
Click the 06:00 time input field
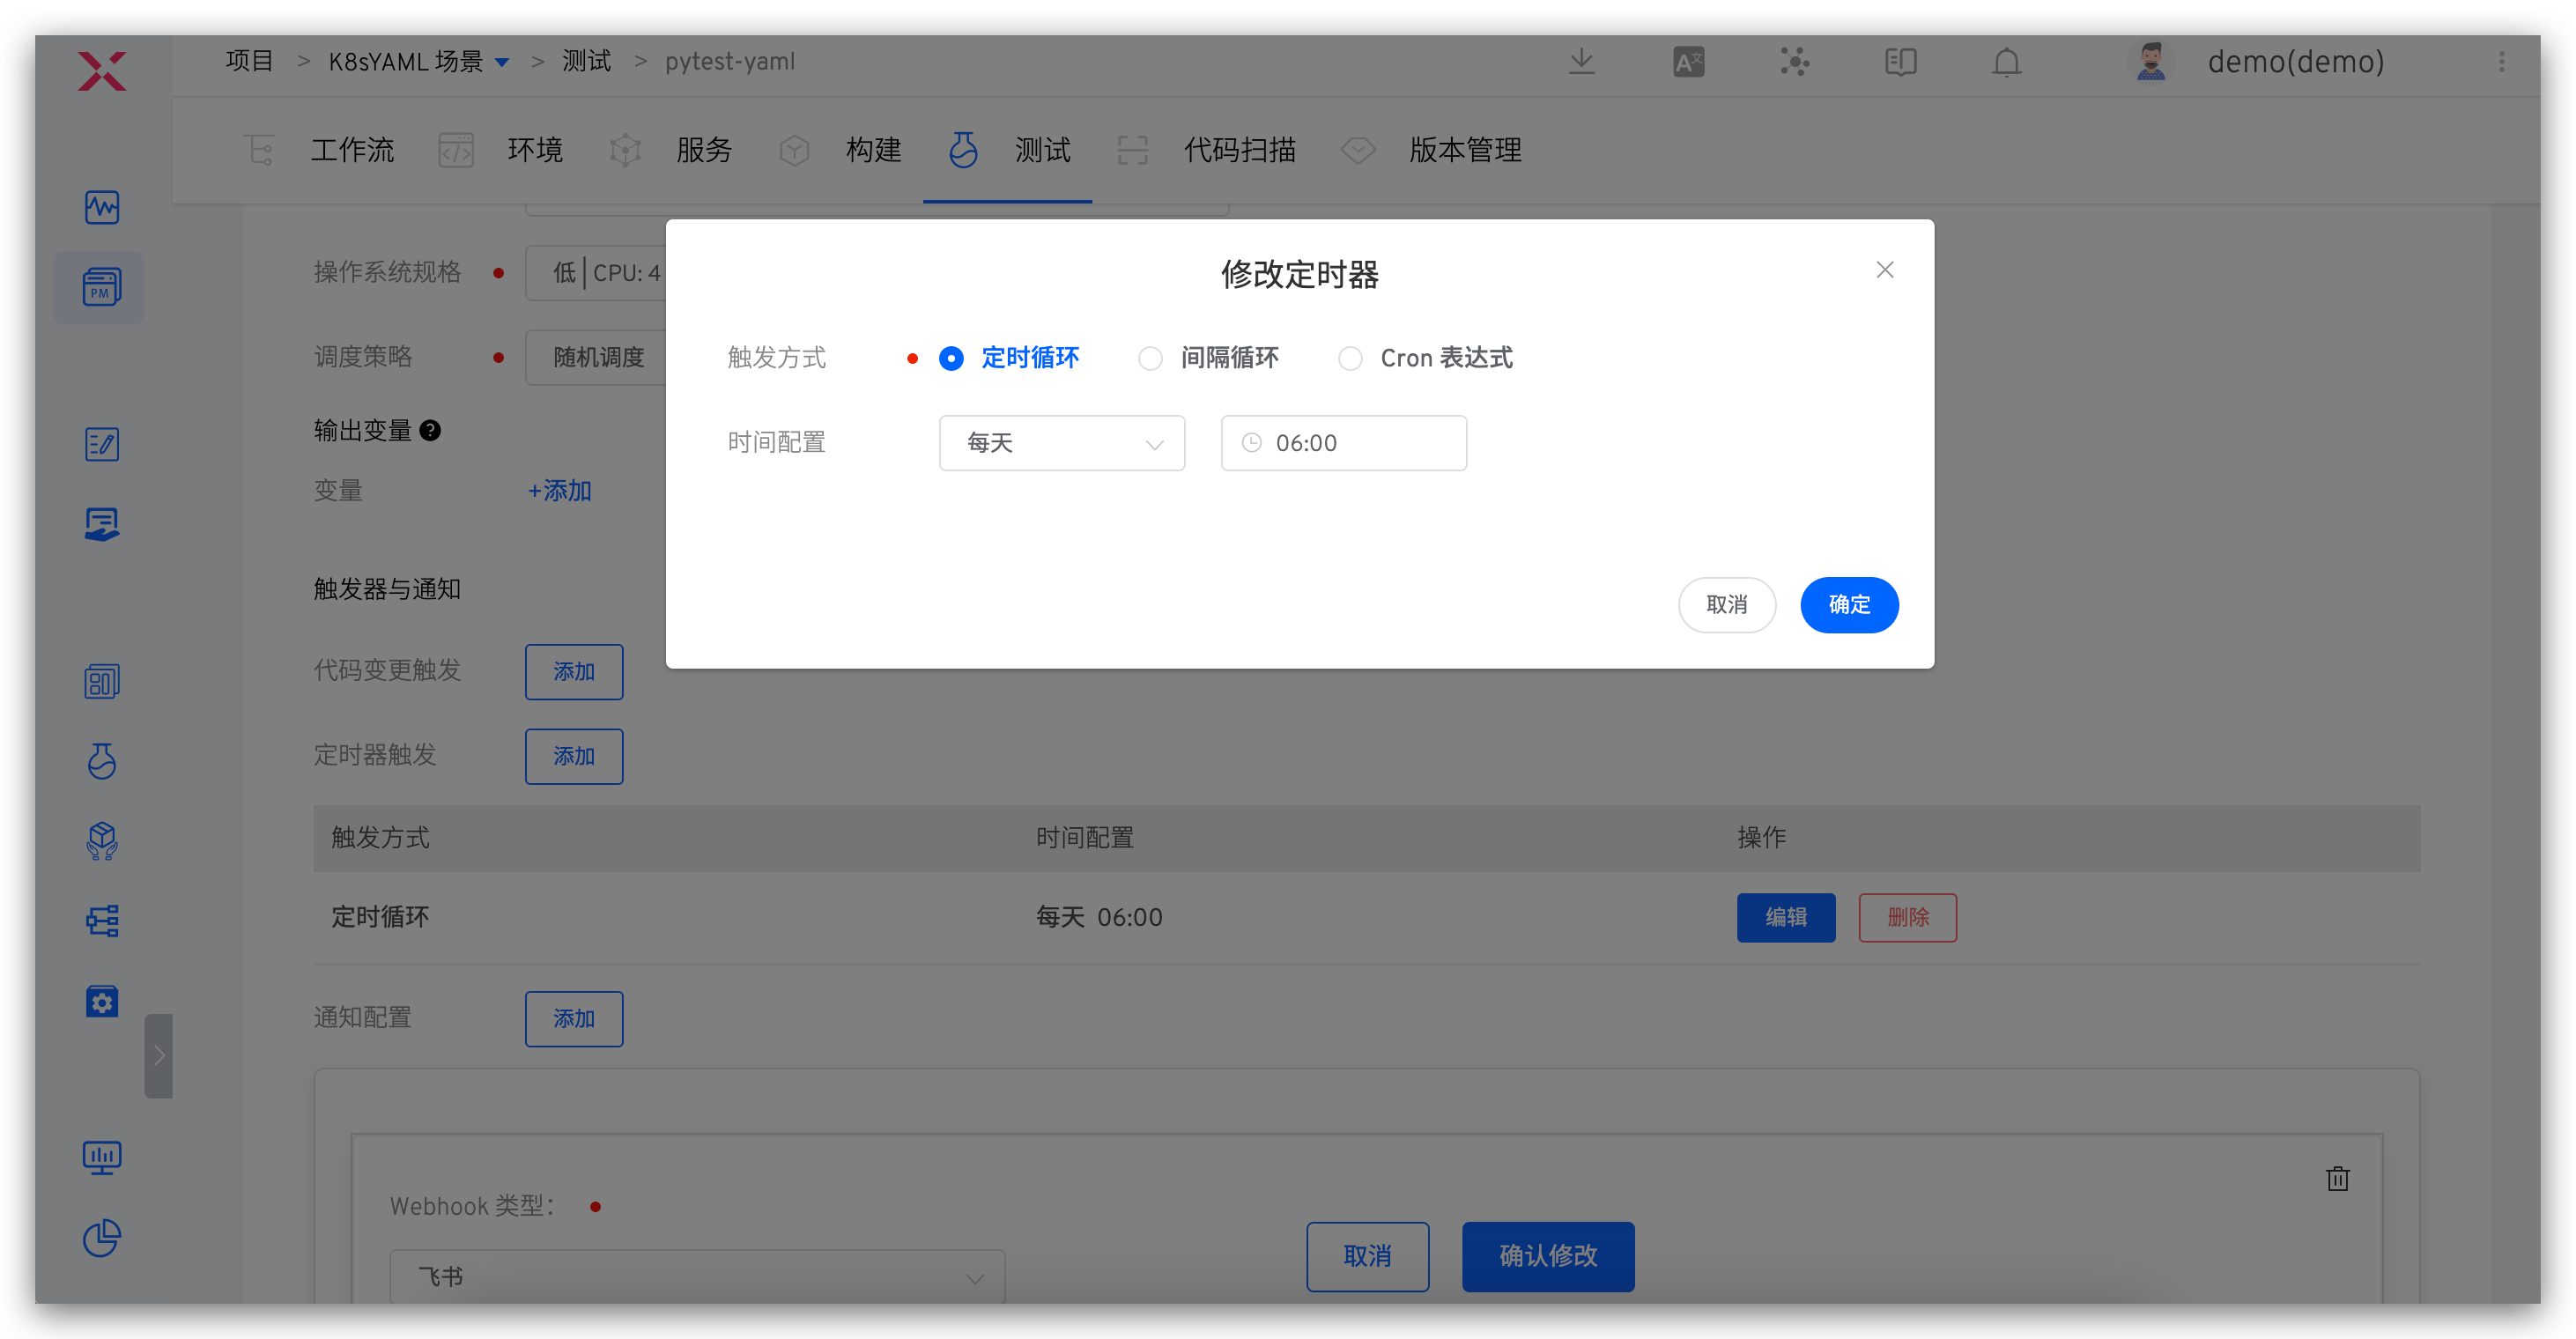[1343, 443]
